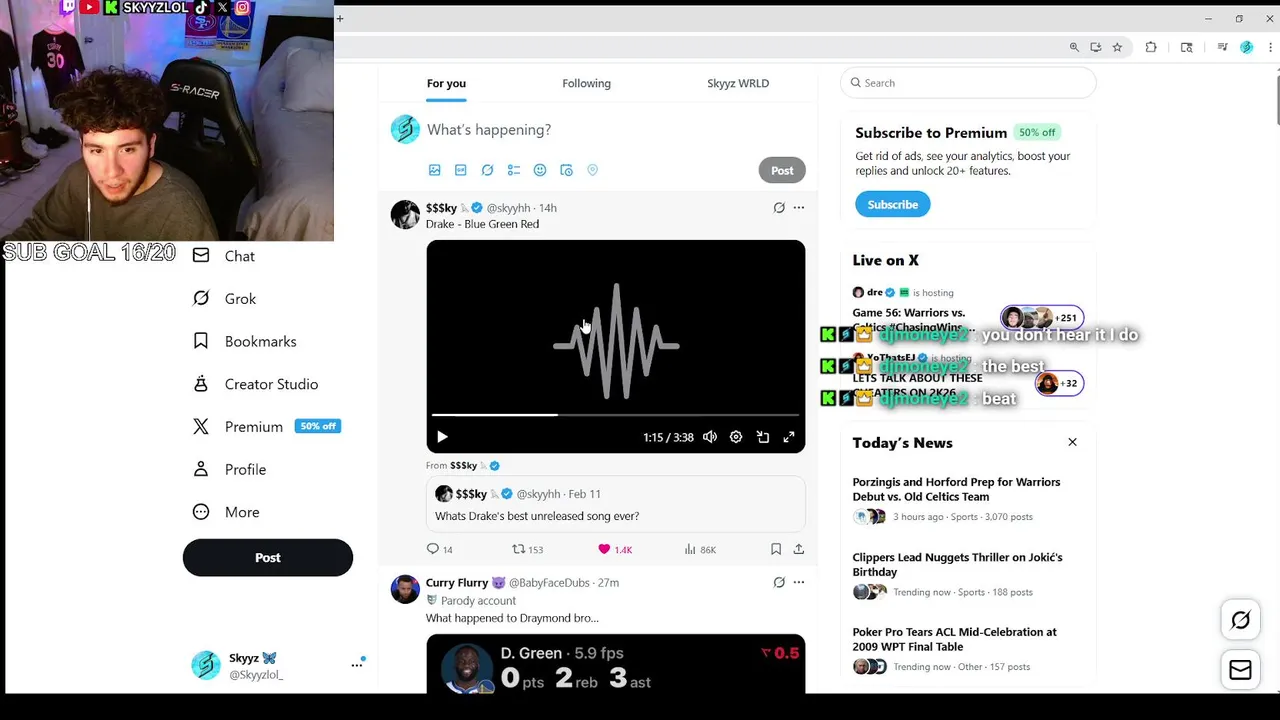Open Profile in the sidebar
This screenshot has height=720, width=1280.
click(230, 469)
